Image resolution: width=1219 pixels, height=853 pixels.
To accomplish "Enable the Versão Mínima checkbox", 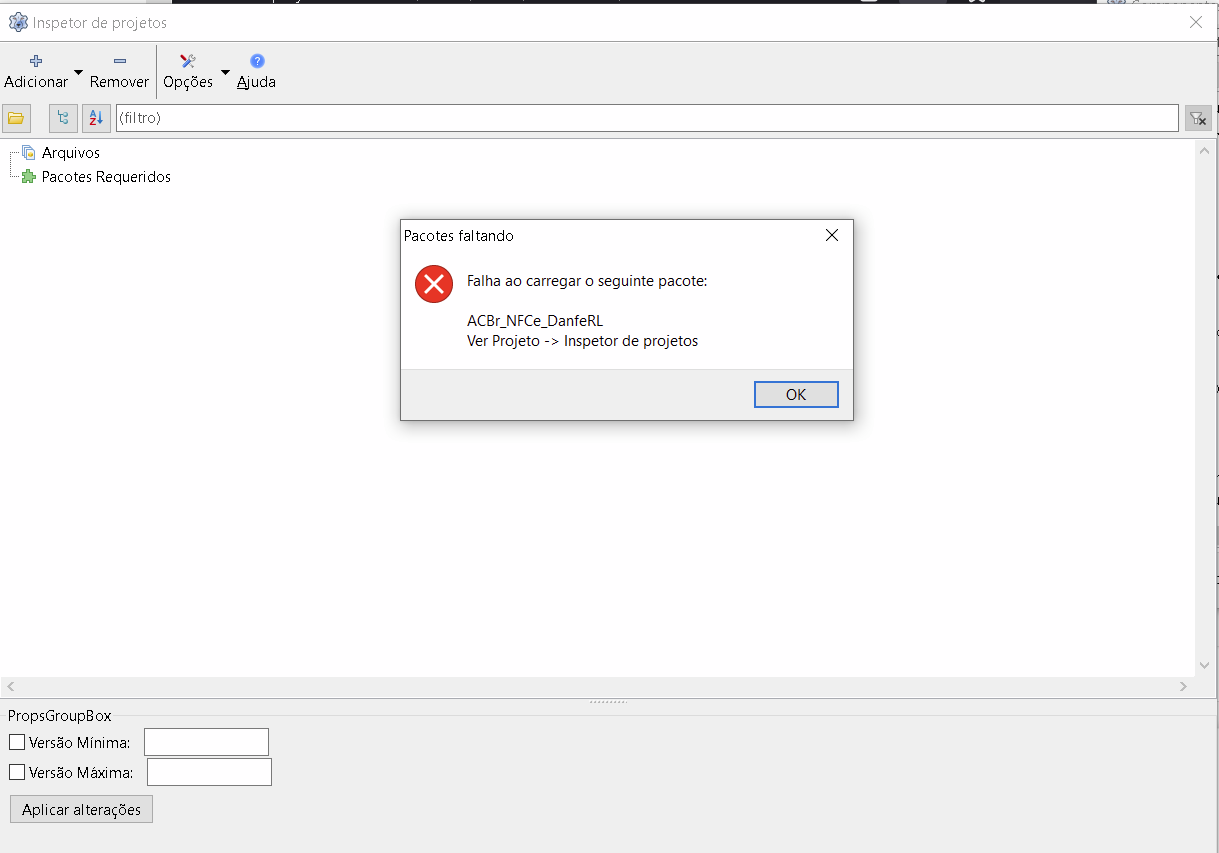I will pos(17,742).
